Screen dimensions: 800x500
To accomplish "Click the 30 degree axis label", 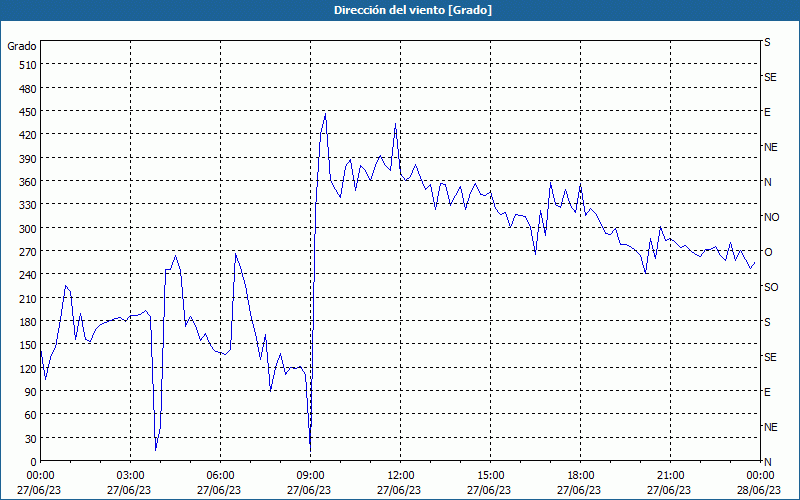I will (x=31, y=439).
